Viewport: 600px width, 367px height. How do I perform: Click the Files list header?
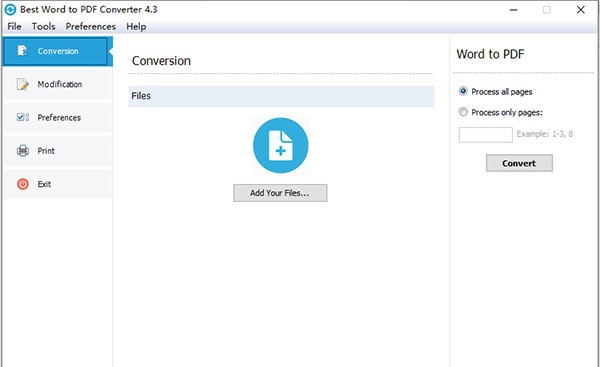pos(281,96)
